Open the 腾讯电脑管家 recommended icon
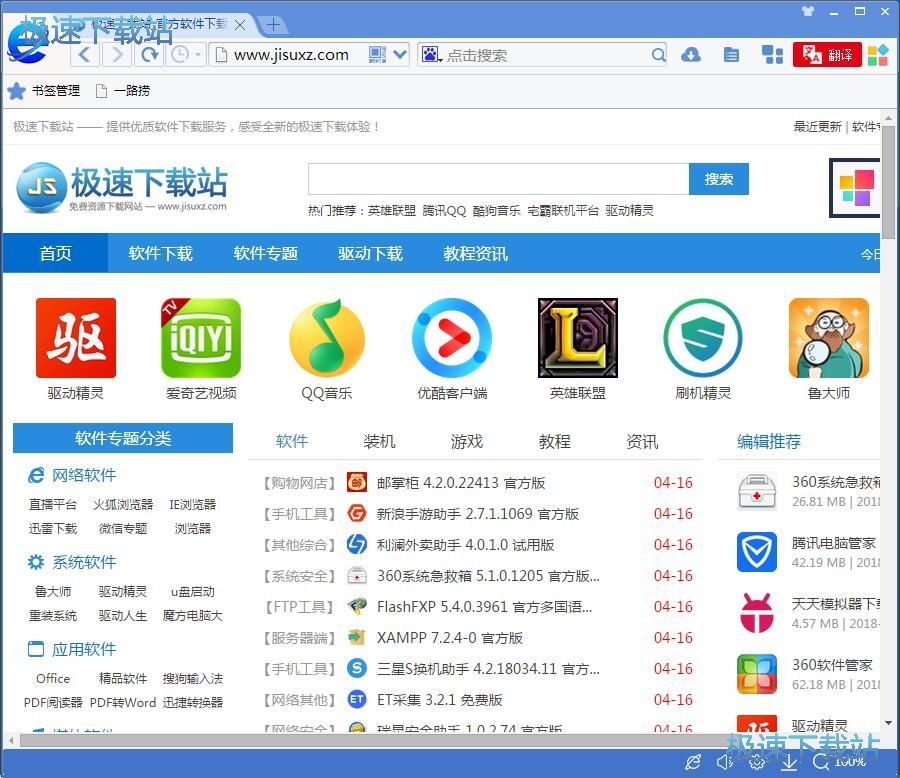Viewport: 900px width, 778px height. pos(757,552)
